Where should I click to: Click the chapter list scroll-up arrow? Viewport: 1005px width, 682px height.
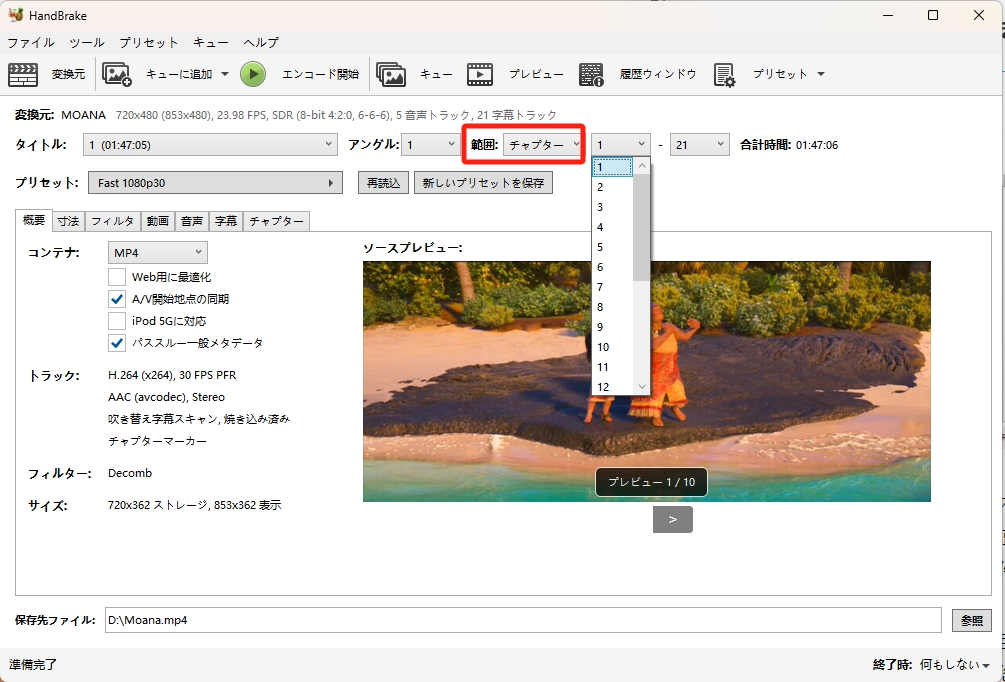coord(642,165)
